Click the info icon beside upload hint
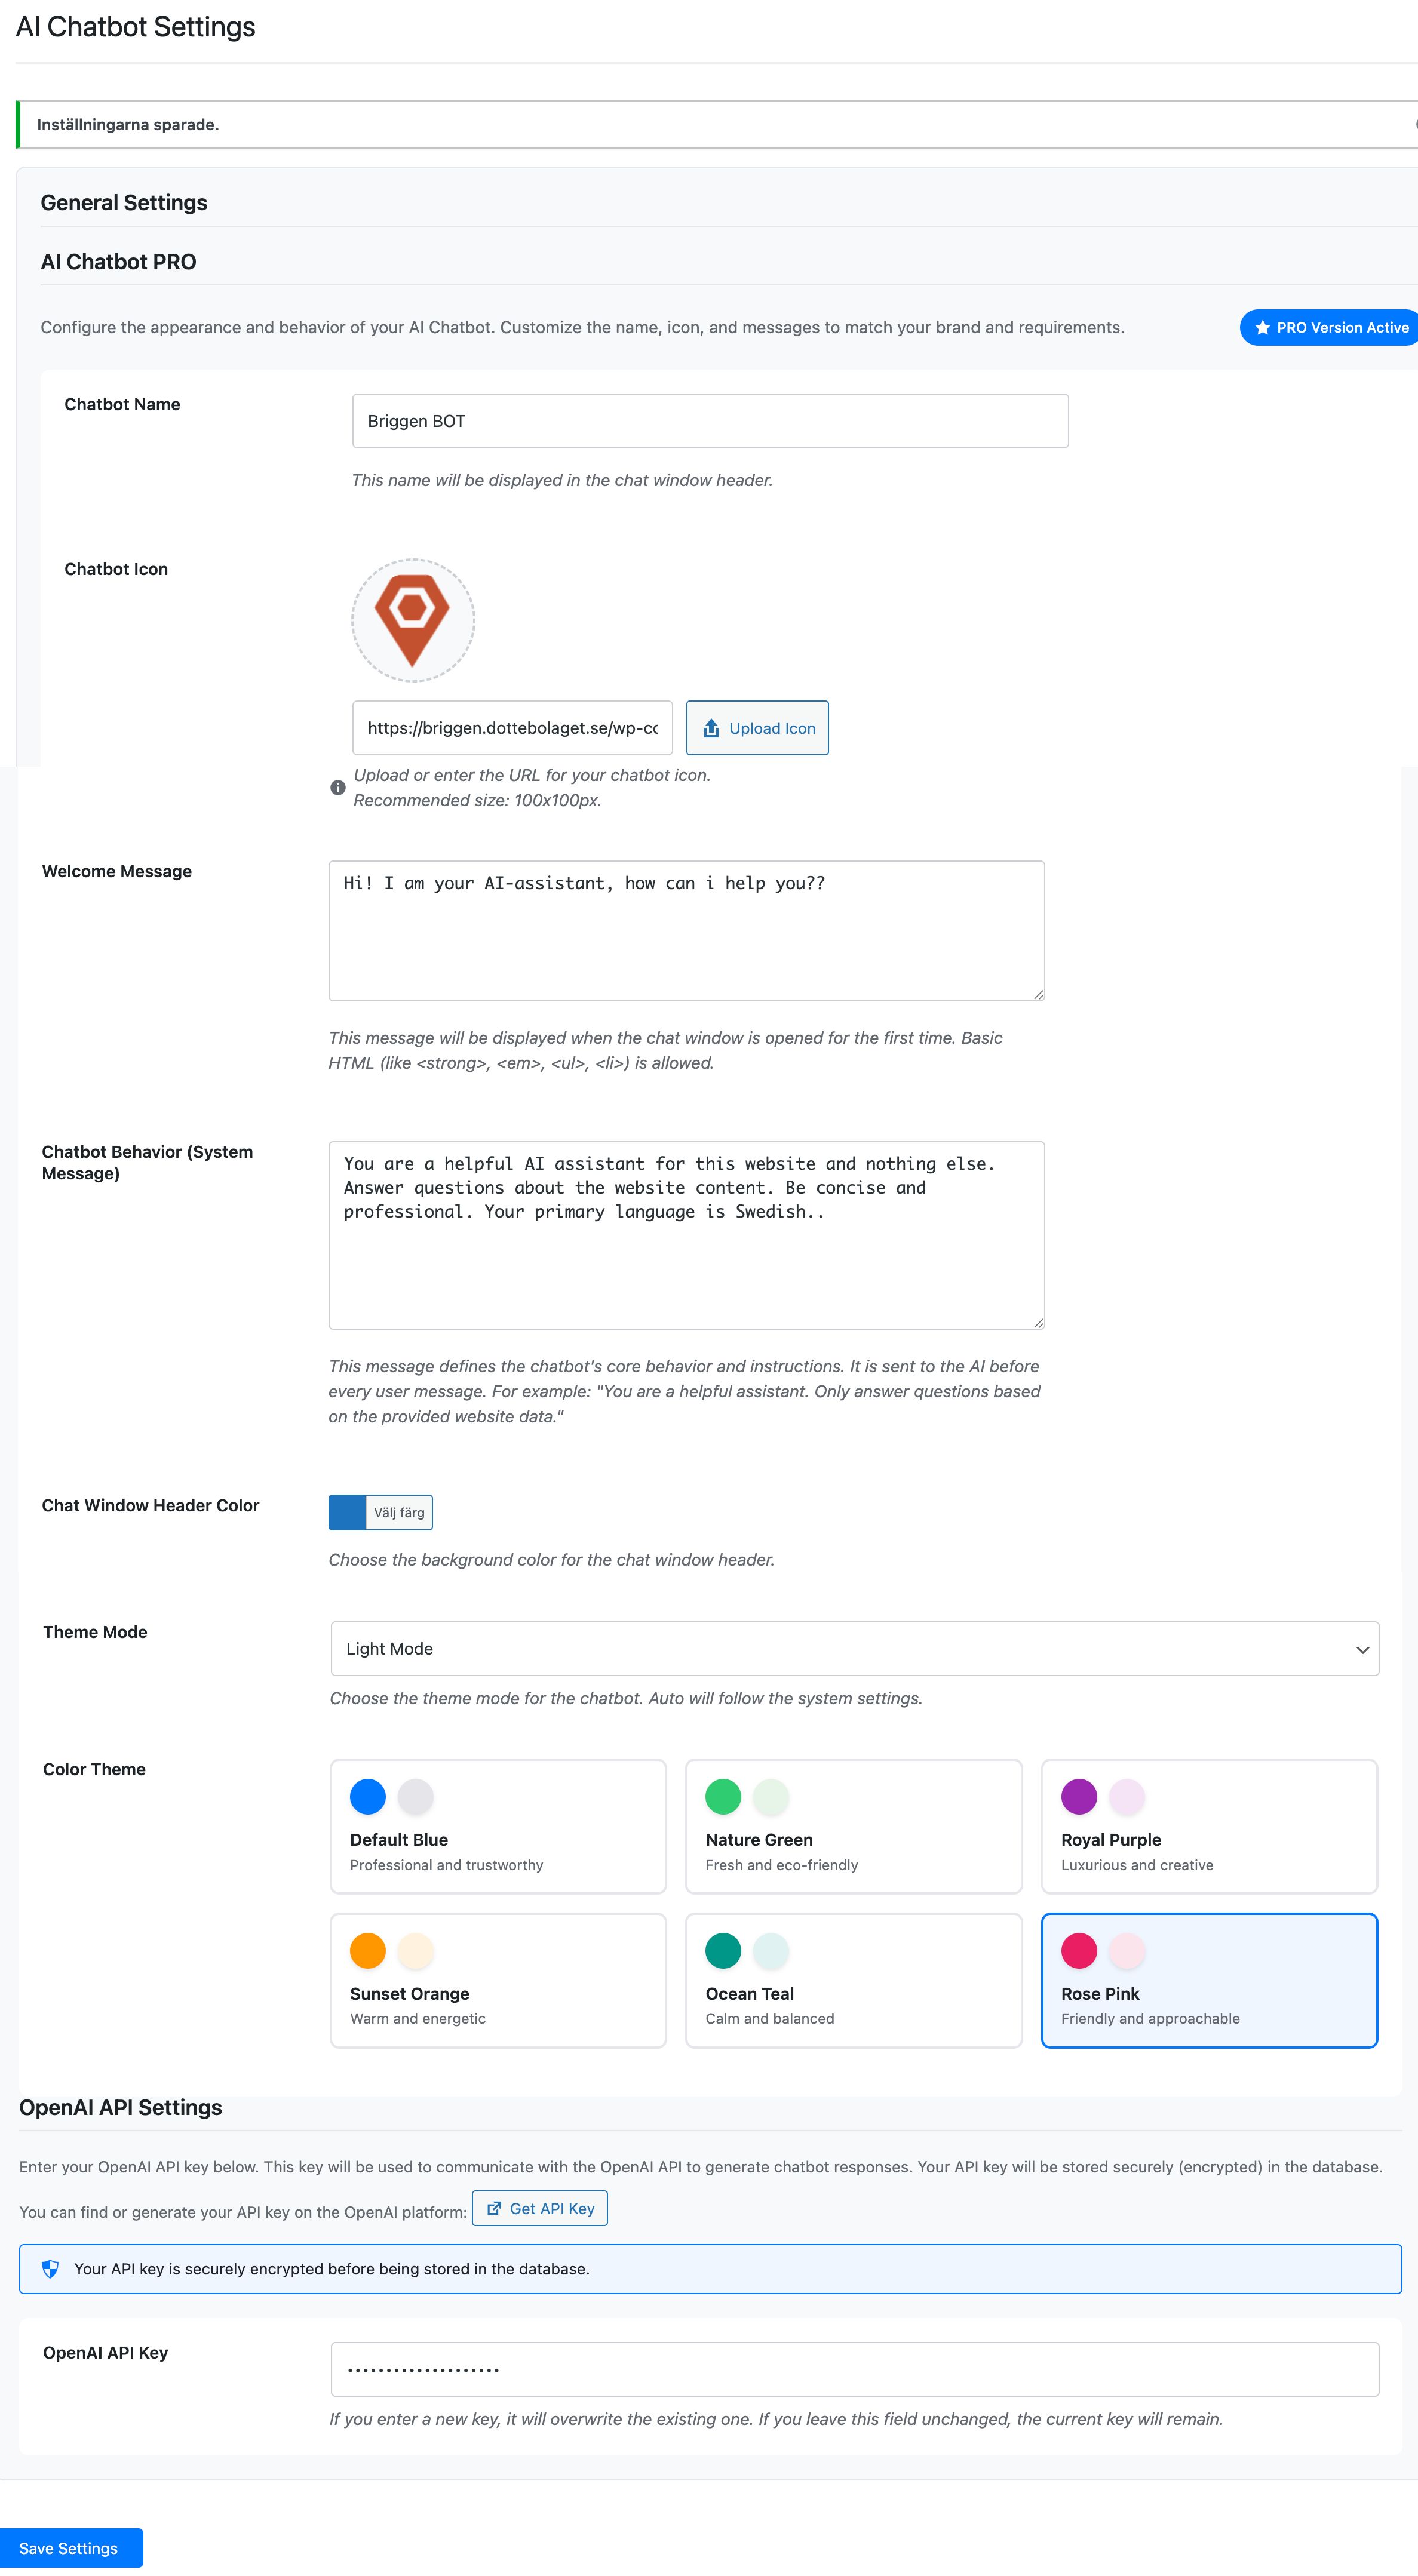This screenshot has height=2576, width=1418. click(338, 788)
